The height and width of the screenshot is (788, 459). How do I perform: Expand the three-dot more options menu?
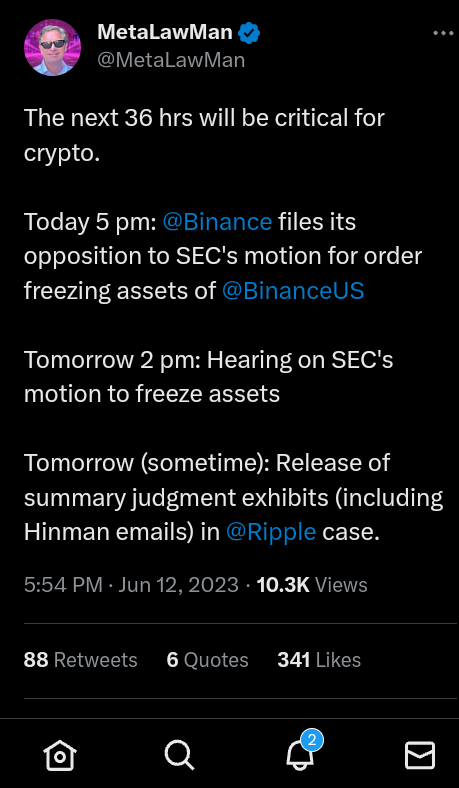[x=443, y=33]
